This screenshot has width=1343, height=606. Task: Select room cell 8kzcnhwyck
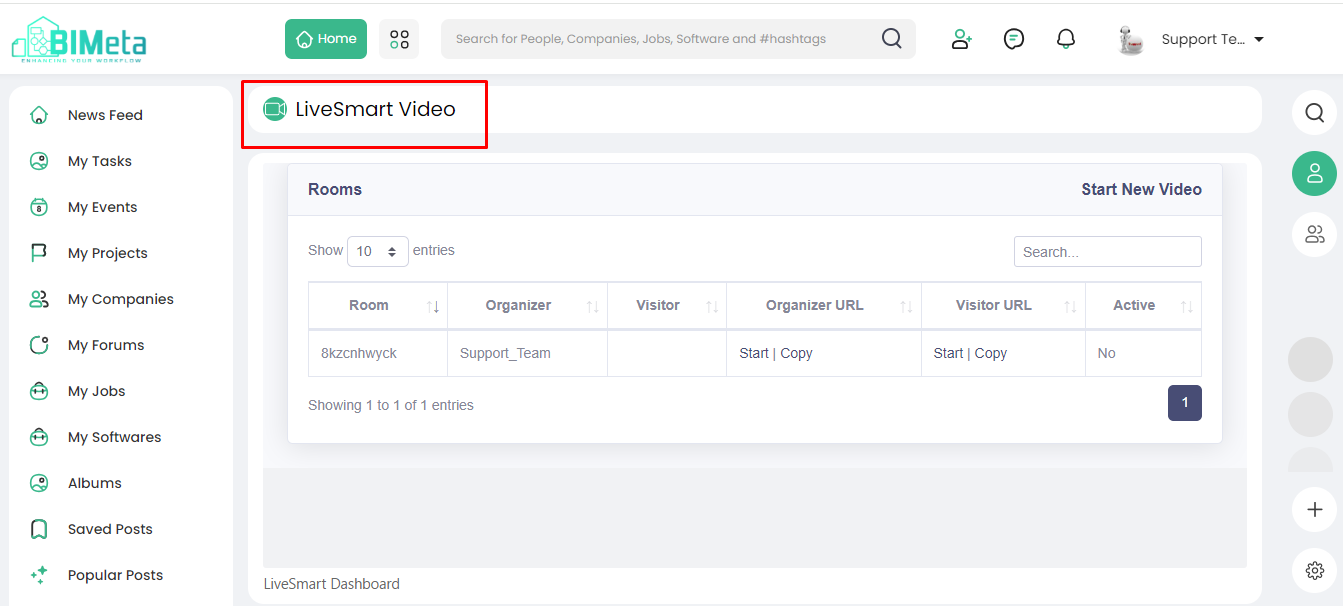coord(378,353)
